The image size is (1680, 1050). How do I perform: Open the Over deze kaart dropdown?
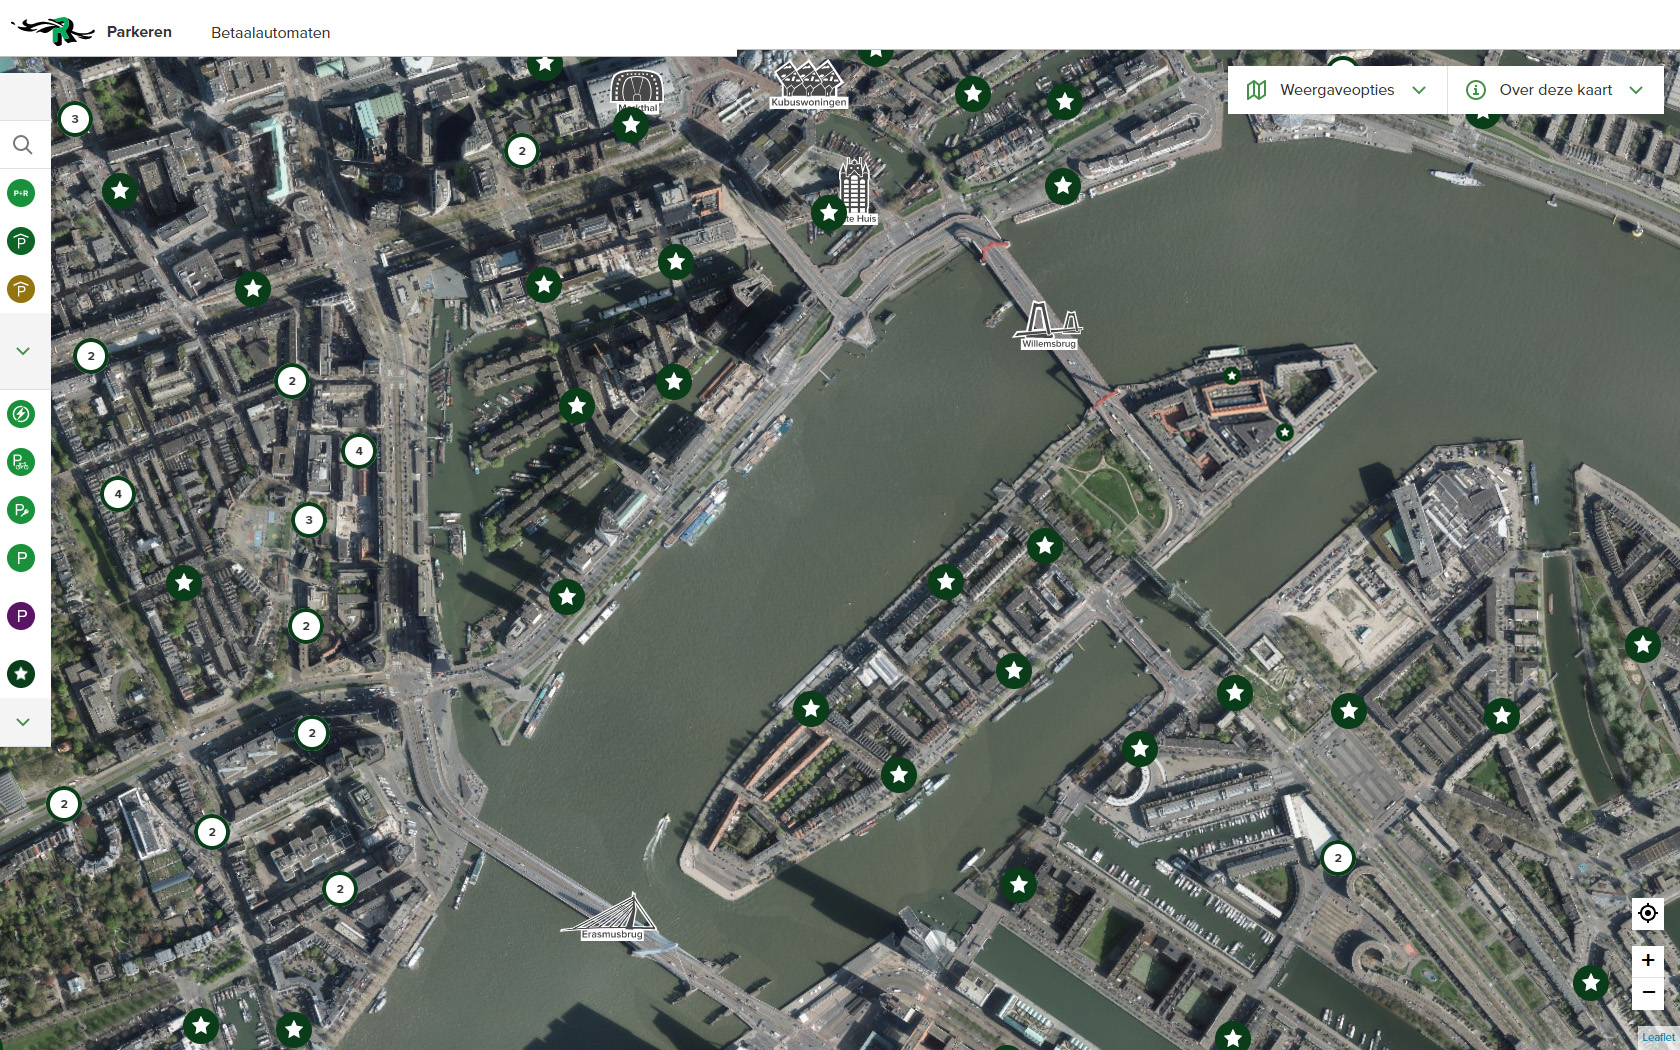coord(1555,90)
